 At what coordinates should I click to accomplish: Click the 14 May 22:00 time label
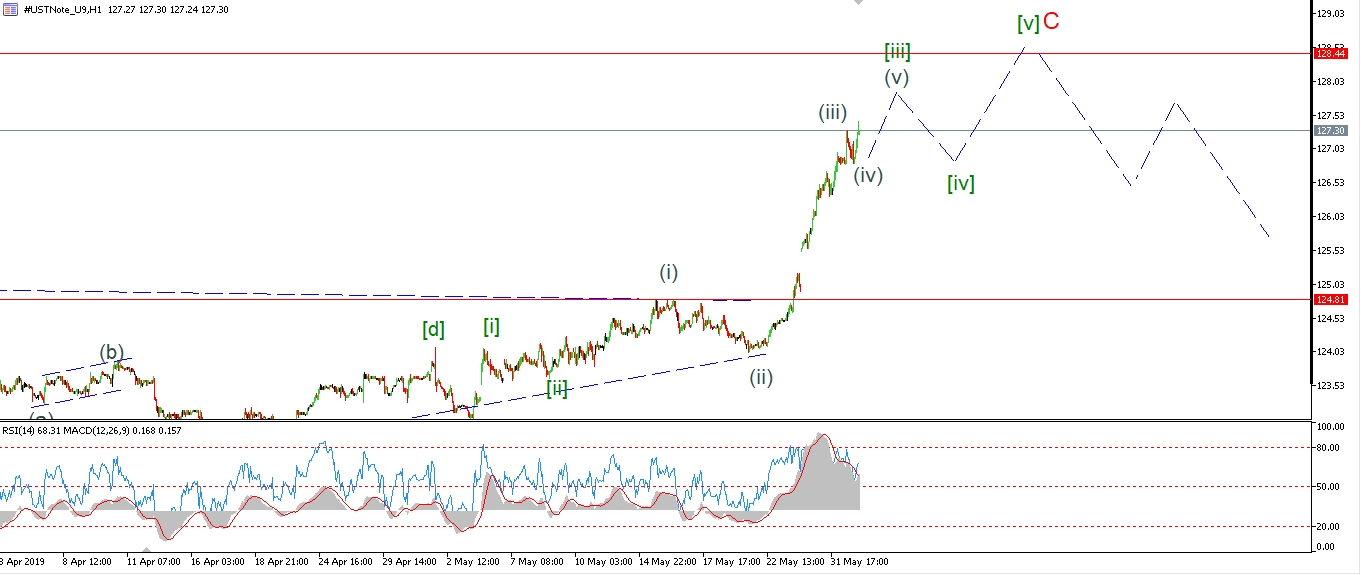[667, 562]
